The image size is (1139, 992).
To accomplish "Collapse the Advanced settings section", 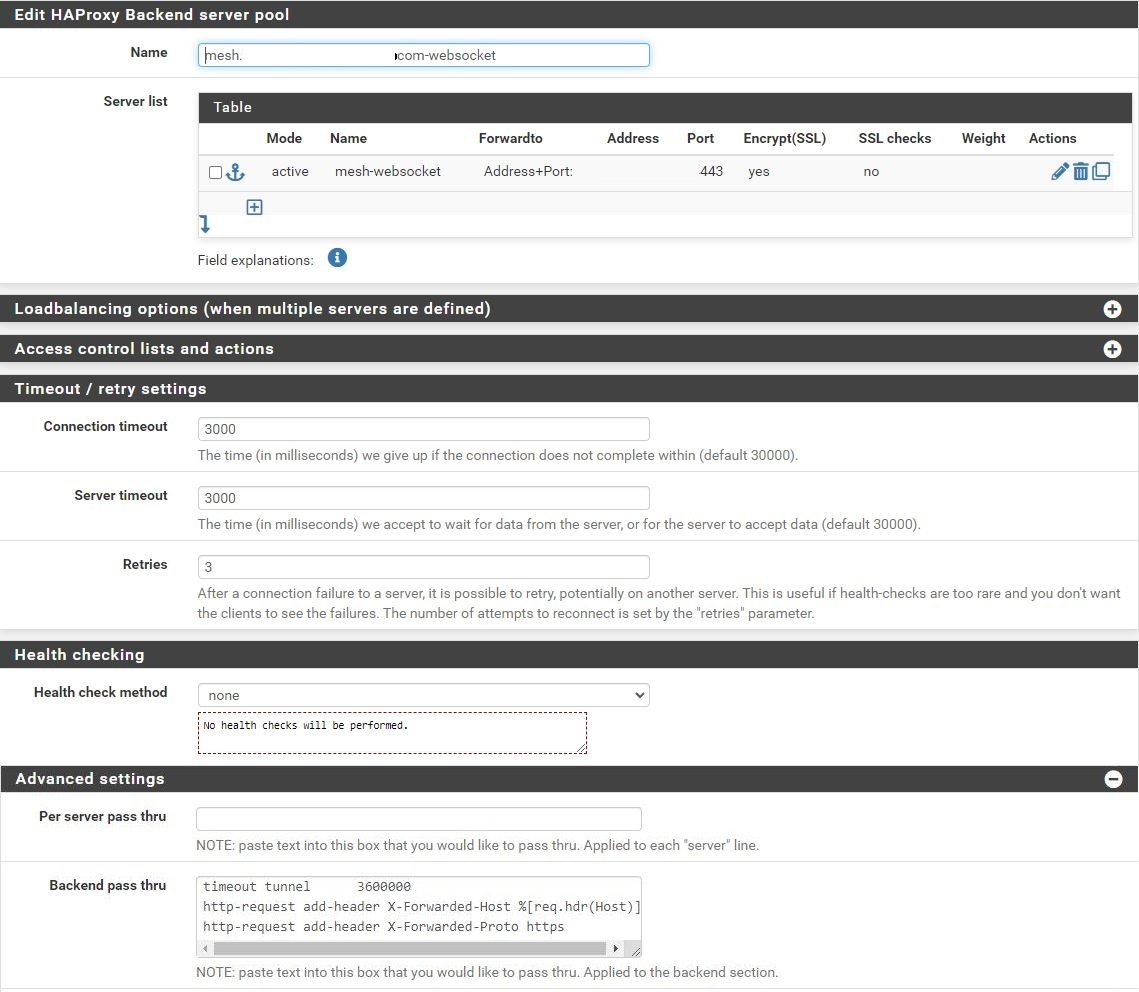I will 1113,779.
